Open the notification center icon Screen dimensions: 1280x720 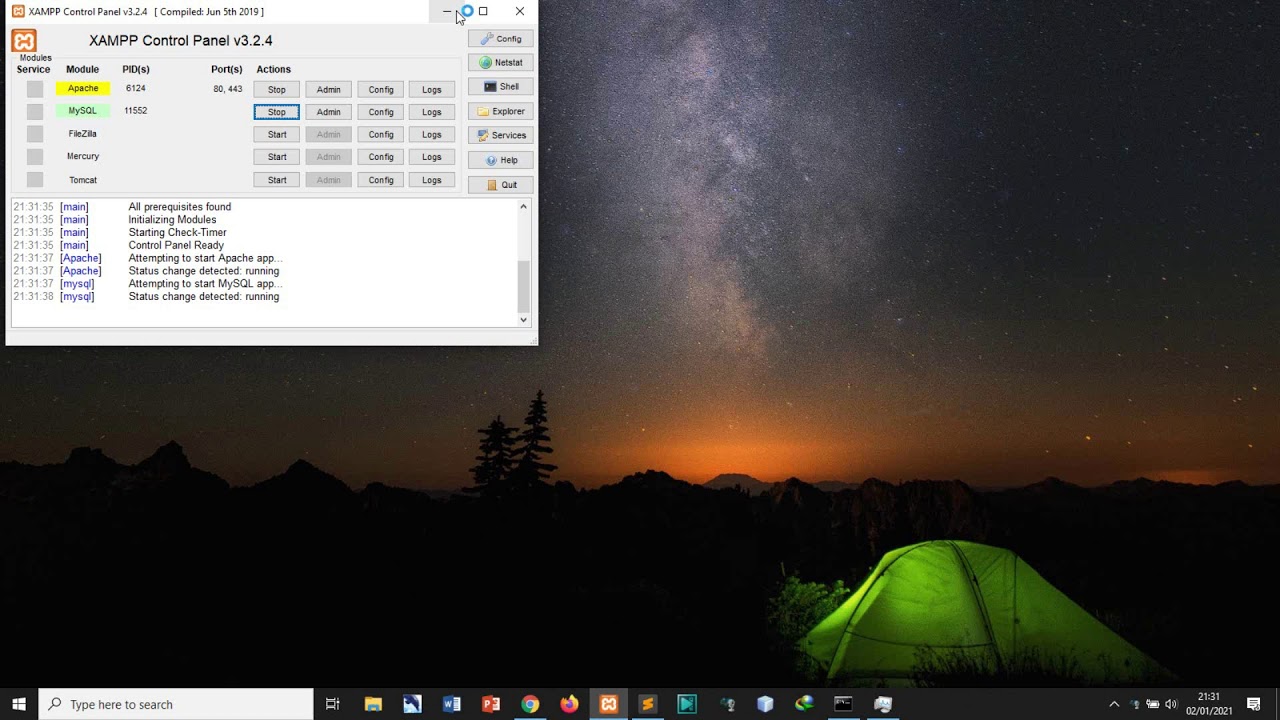[x=1254, y=704]
